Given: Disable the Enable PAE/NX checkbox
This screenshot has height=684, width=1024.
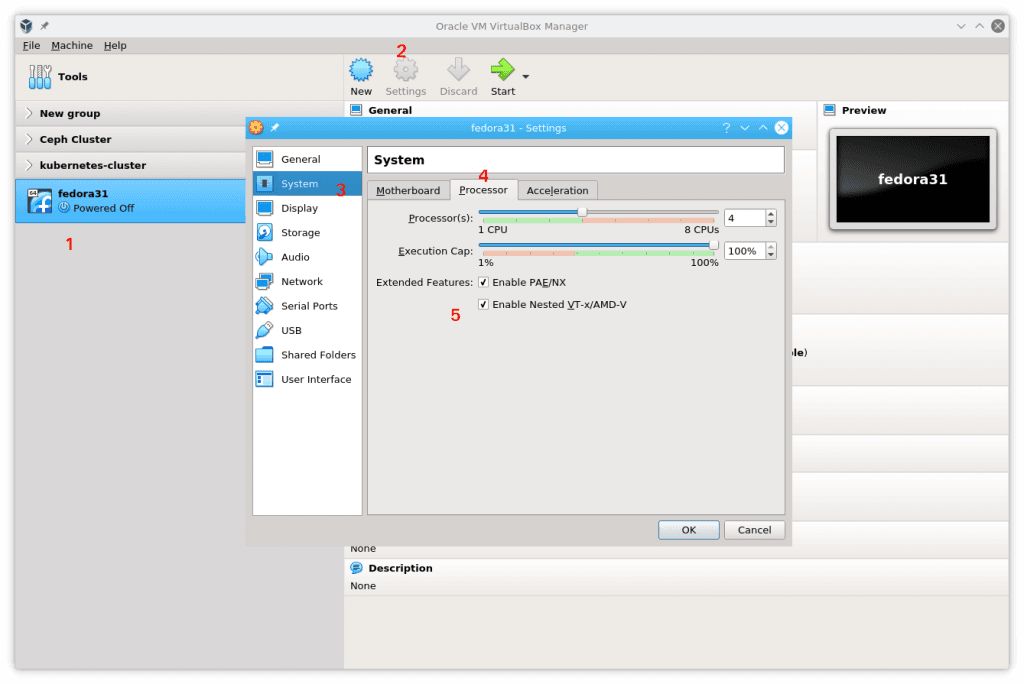Looking at the screenshot, I should [x=483, y=281].
